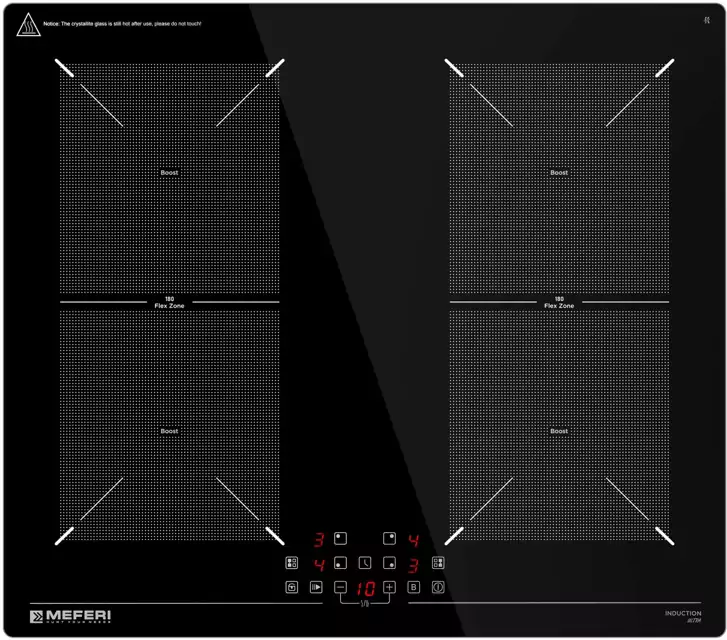The width and height of the screenshot is (727, 640).
Task: Tap the Boost label on lower-left zone
Action: coord(169,431)
